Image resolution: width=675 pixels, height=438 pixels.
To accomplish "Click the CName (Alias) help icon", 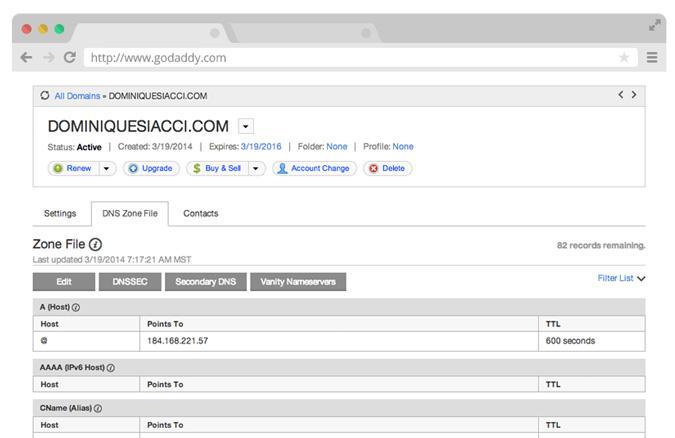I will point(99,409).
